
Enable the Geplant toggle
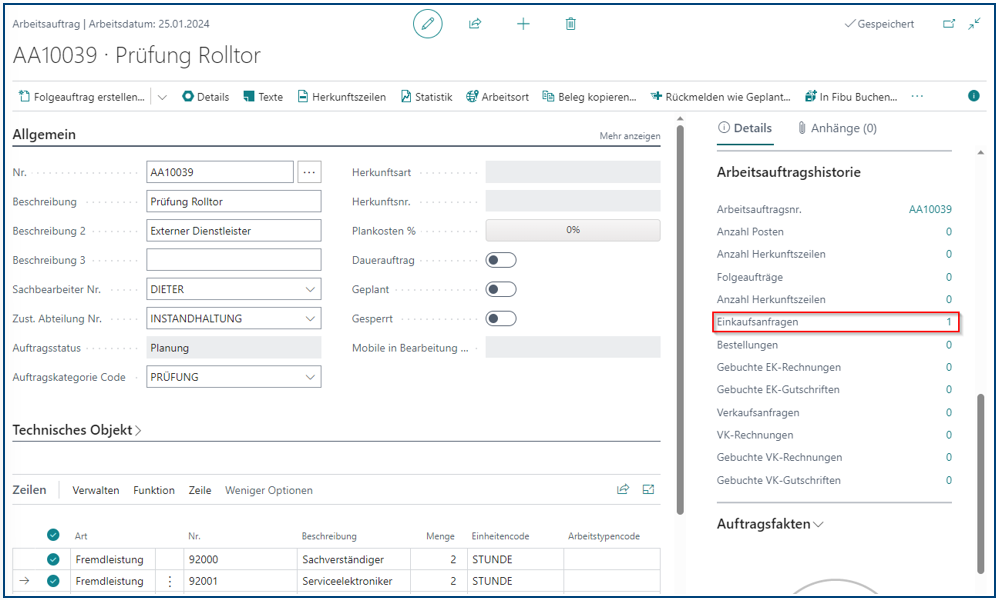tap(501, 290)
